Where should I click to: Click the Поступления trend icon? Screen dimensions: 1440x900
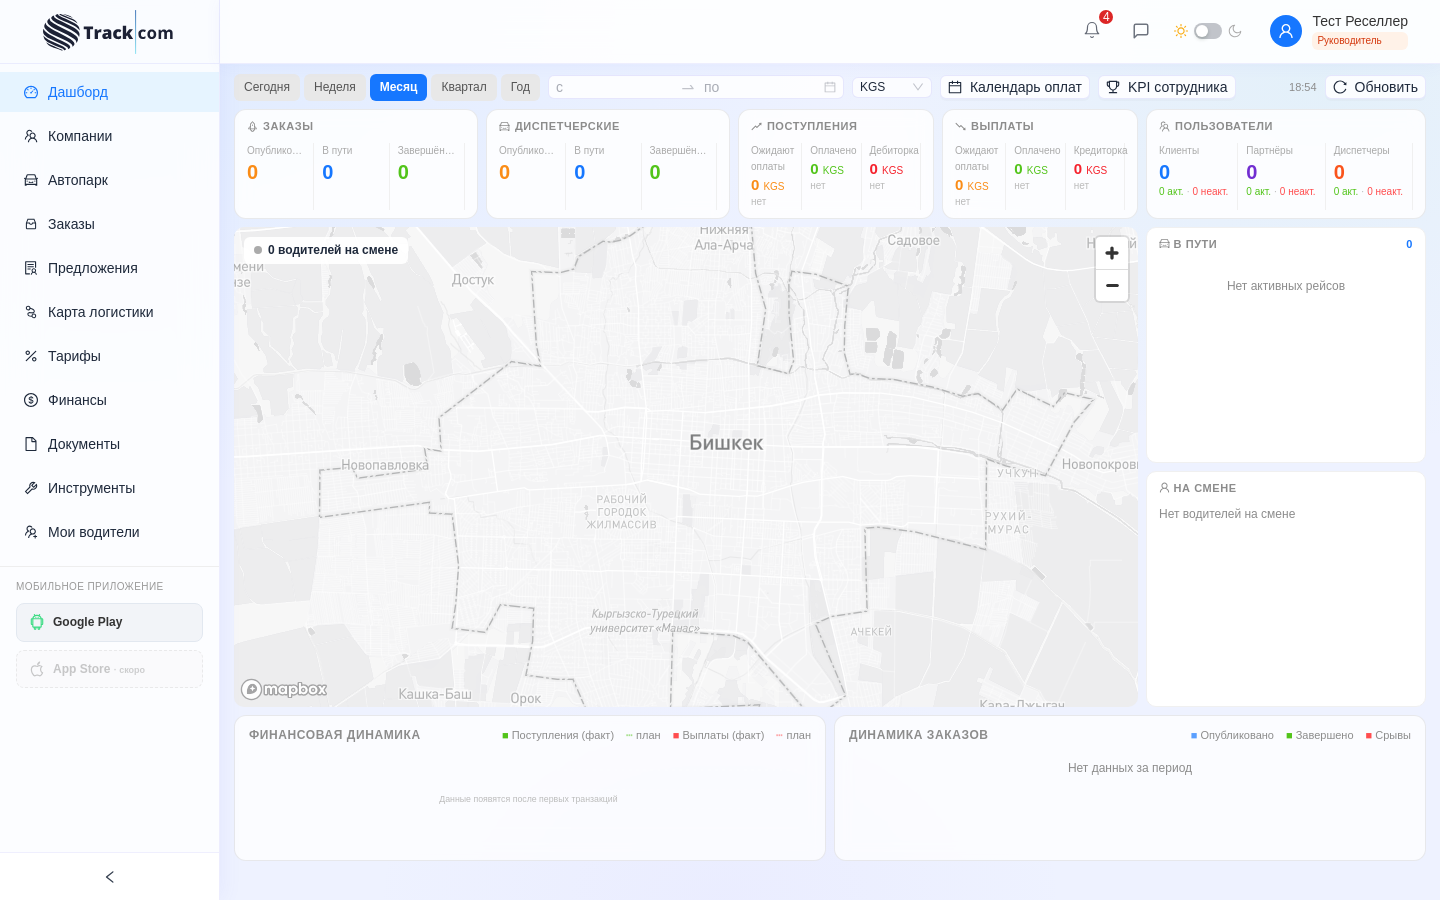[756, 127]
